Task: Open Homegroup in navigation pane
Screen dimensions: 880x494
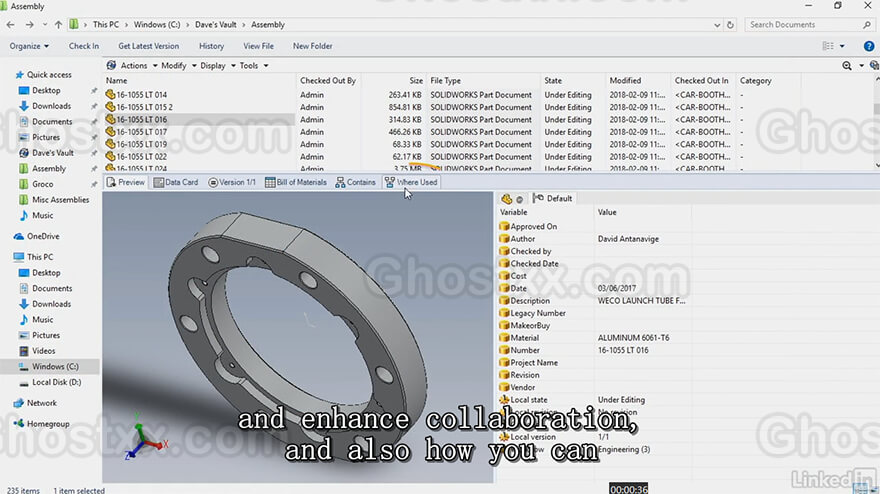Action: [x=48, y=424]
